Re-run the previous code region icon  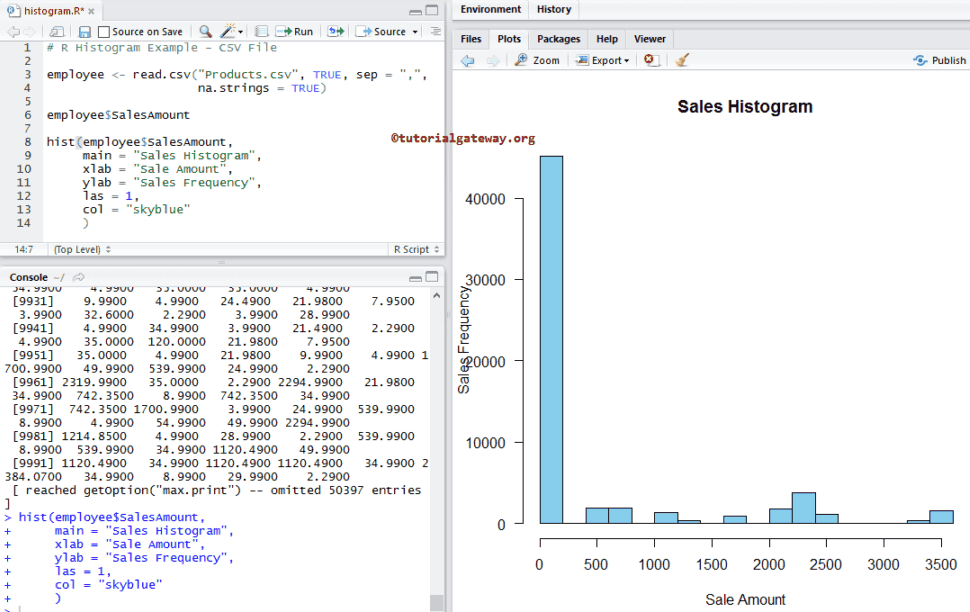pyautogui.click(x=336, y=31)
